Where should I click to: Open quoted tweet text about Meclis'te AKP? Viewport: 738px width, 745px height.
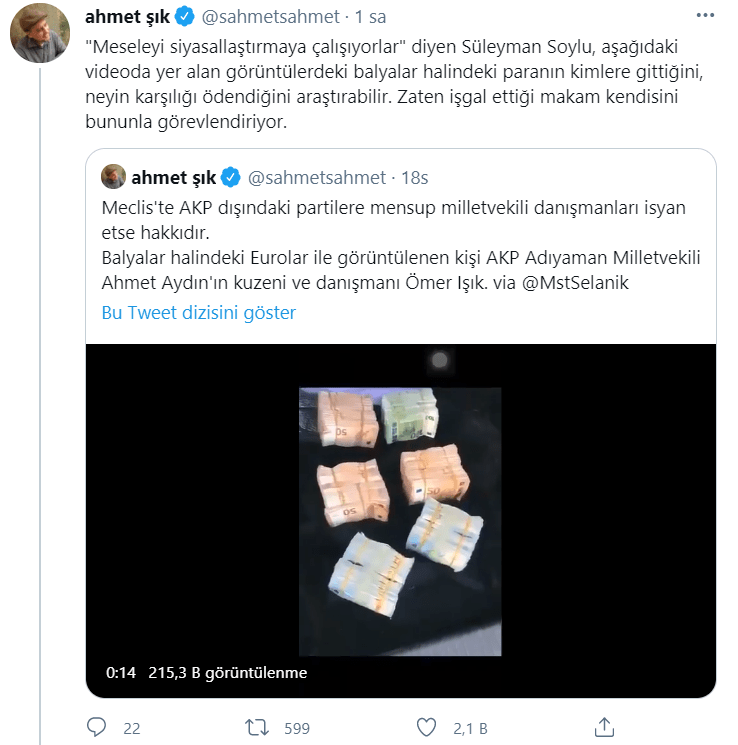[x=401, y=245]
